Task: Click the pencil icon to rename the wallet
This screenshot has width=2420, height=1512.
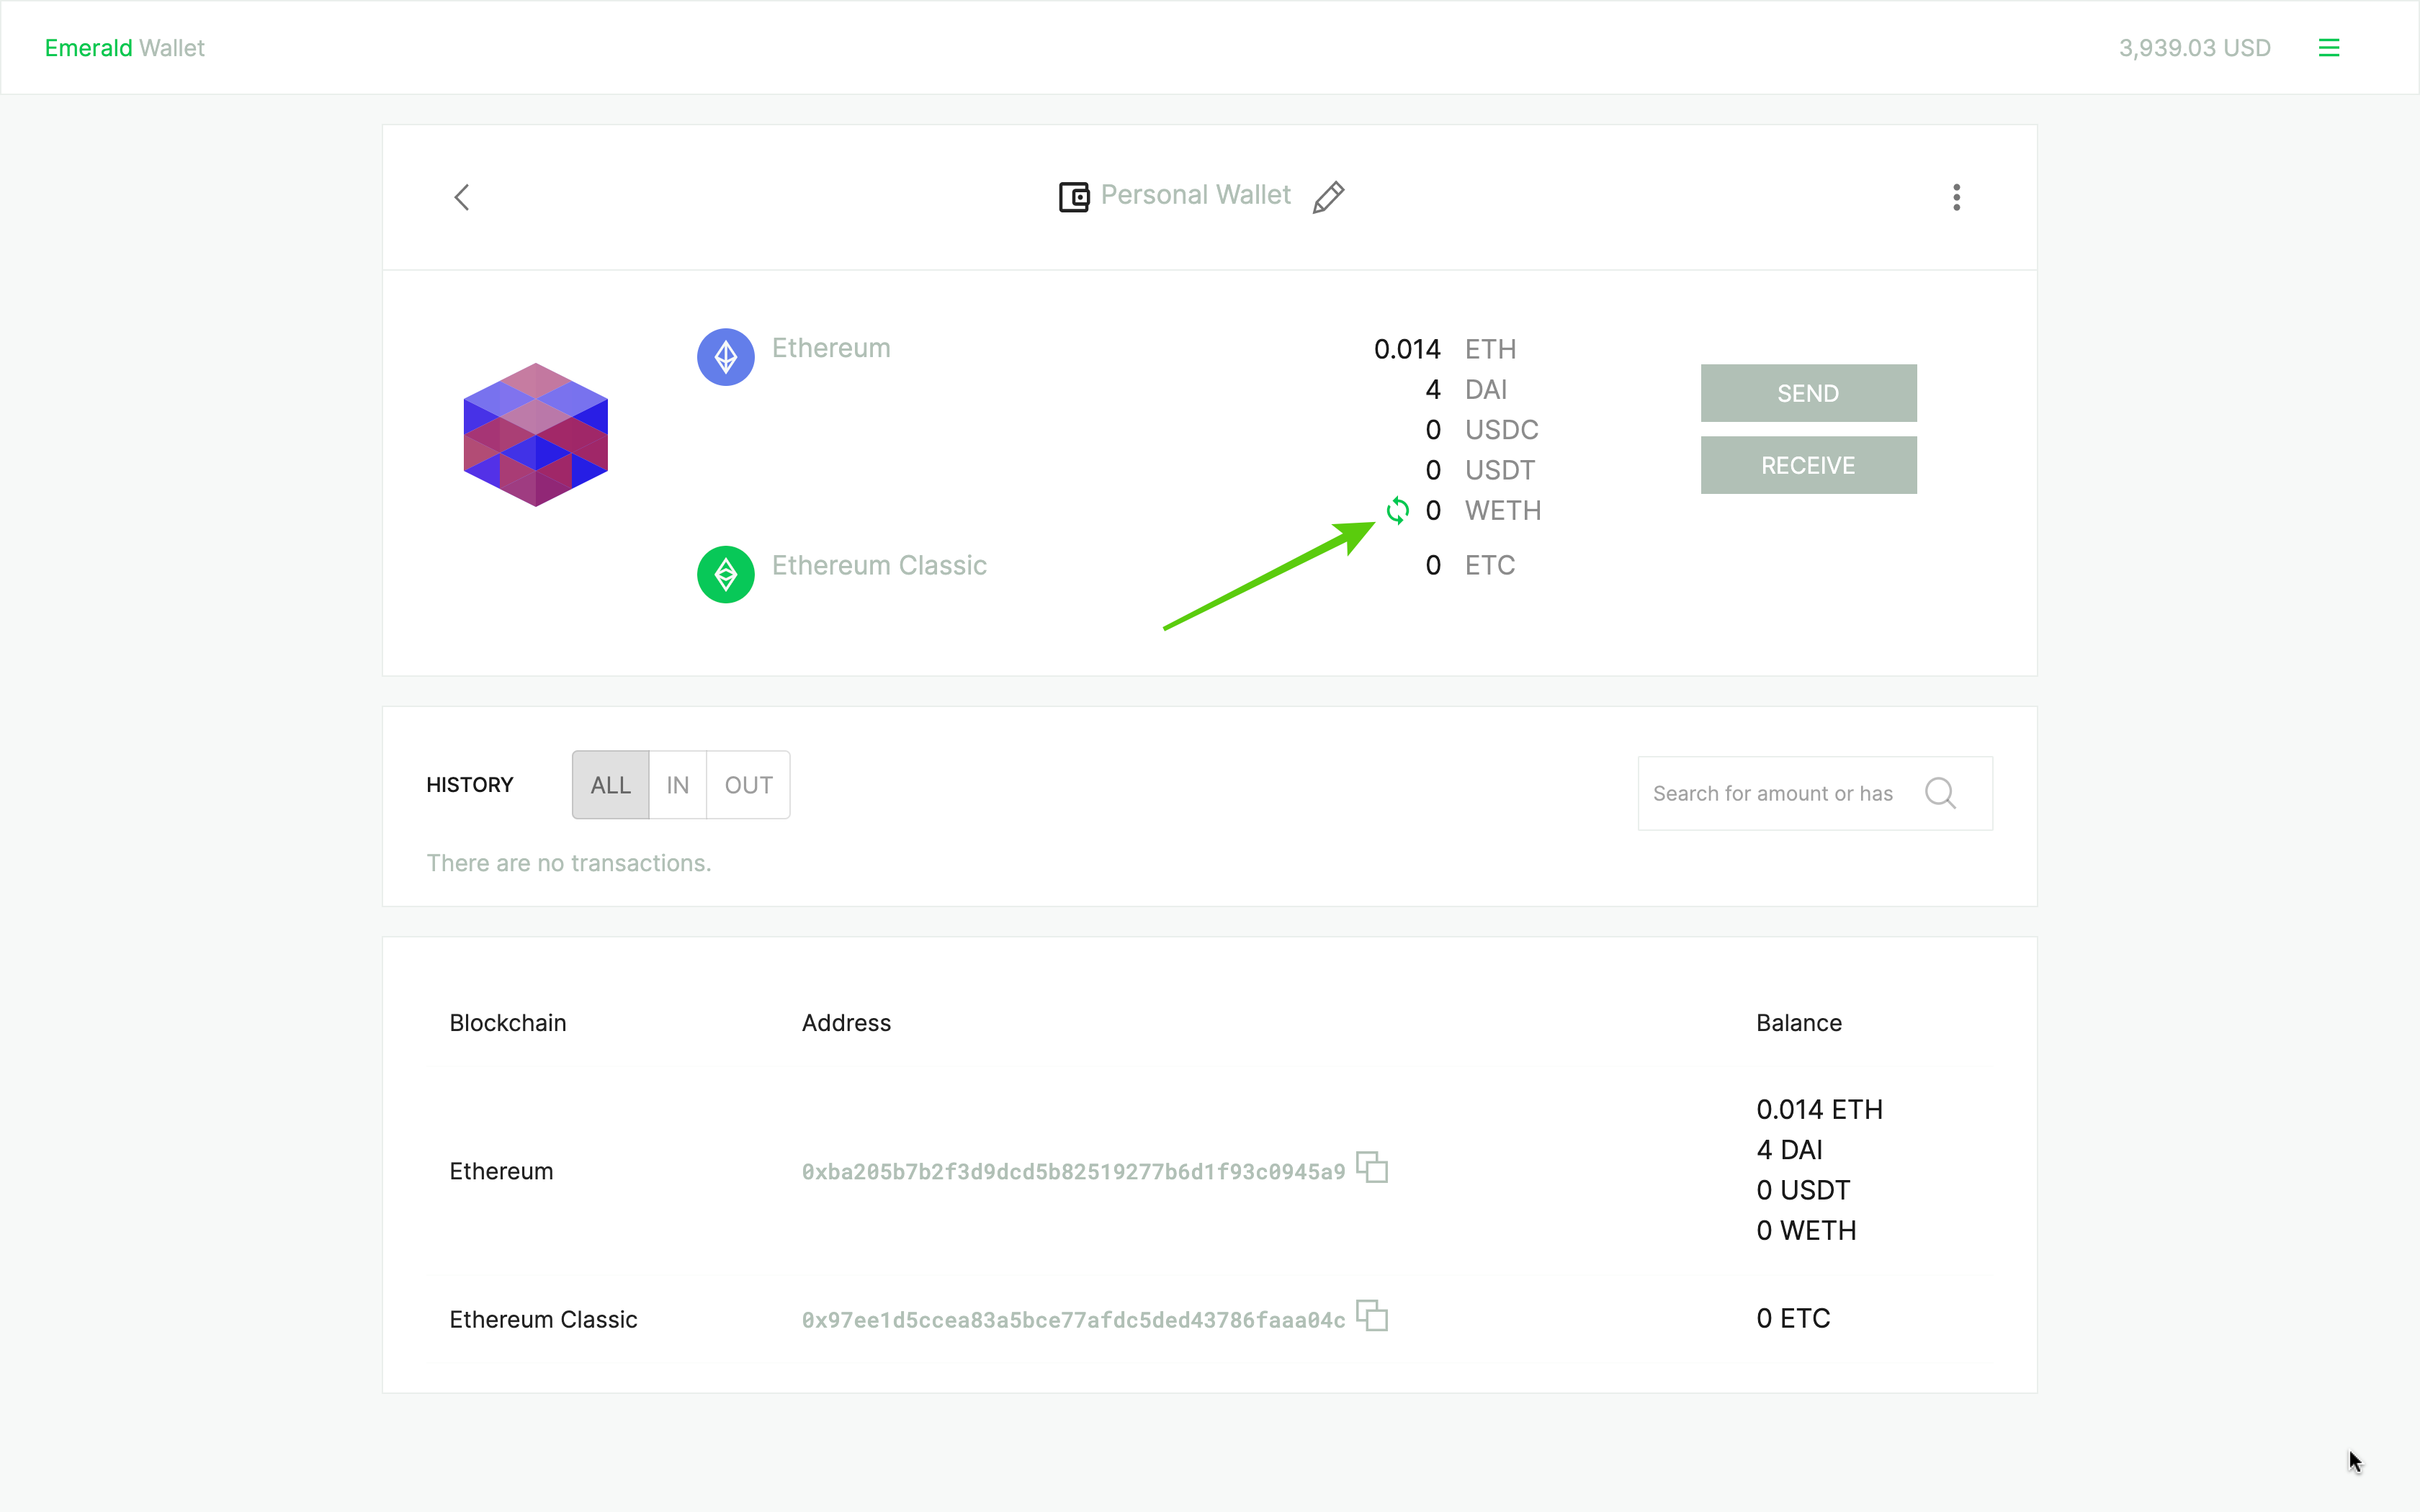Action: tap(1328, 197)
